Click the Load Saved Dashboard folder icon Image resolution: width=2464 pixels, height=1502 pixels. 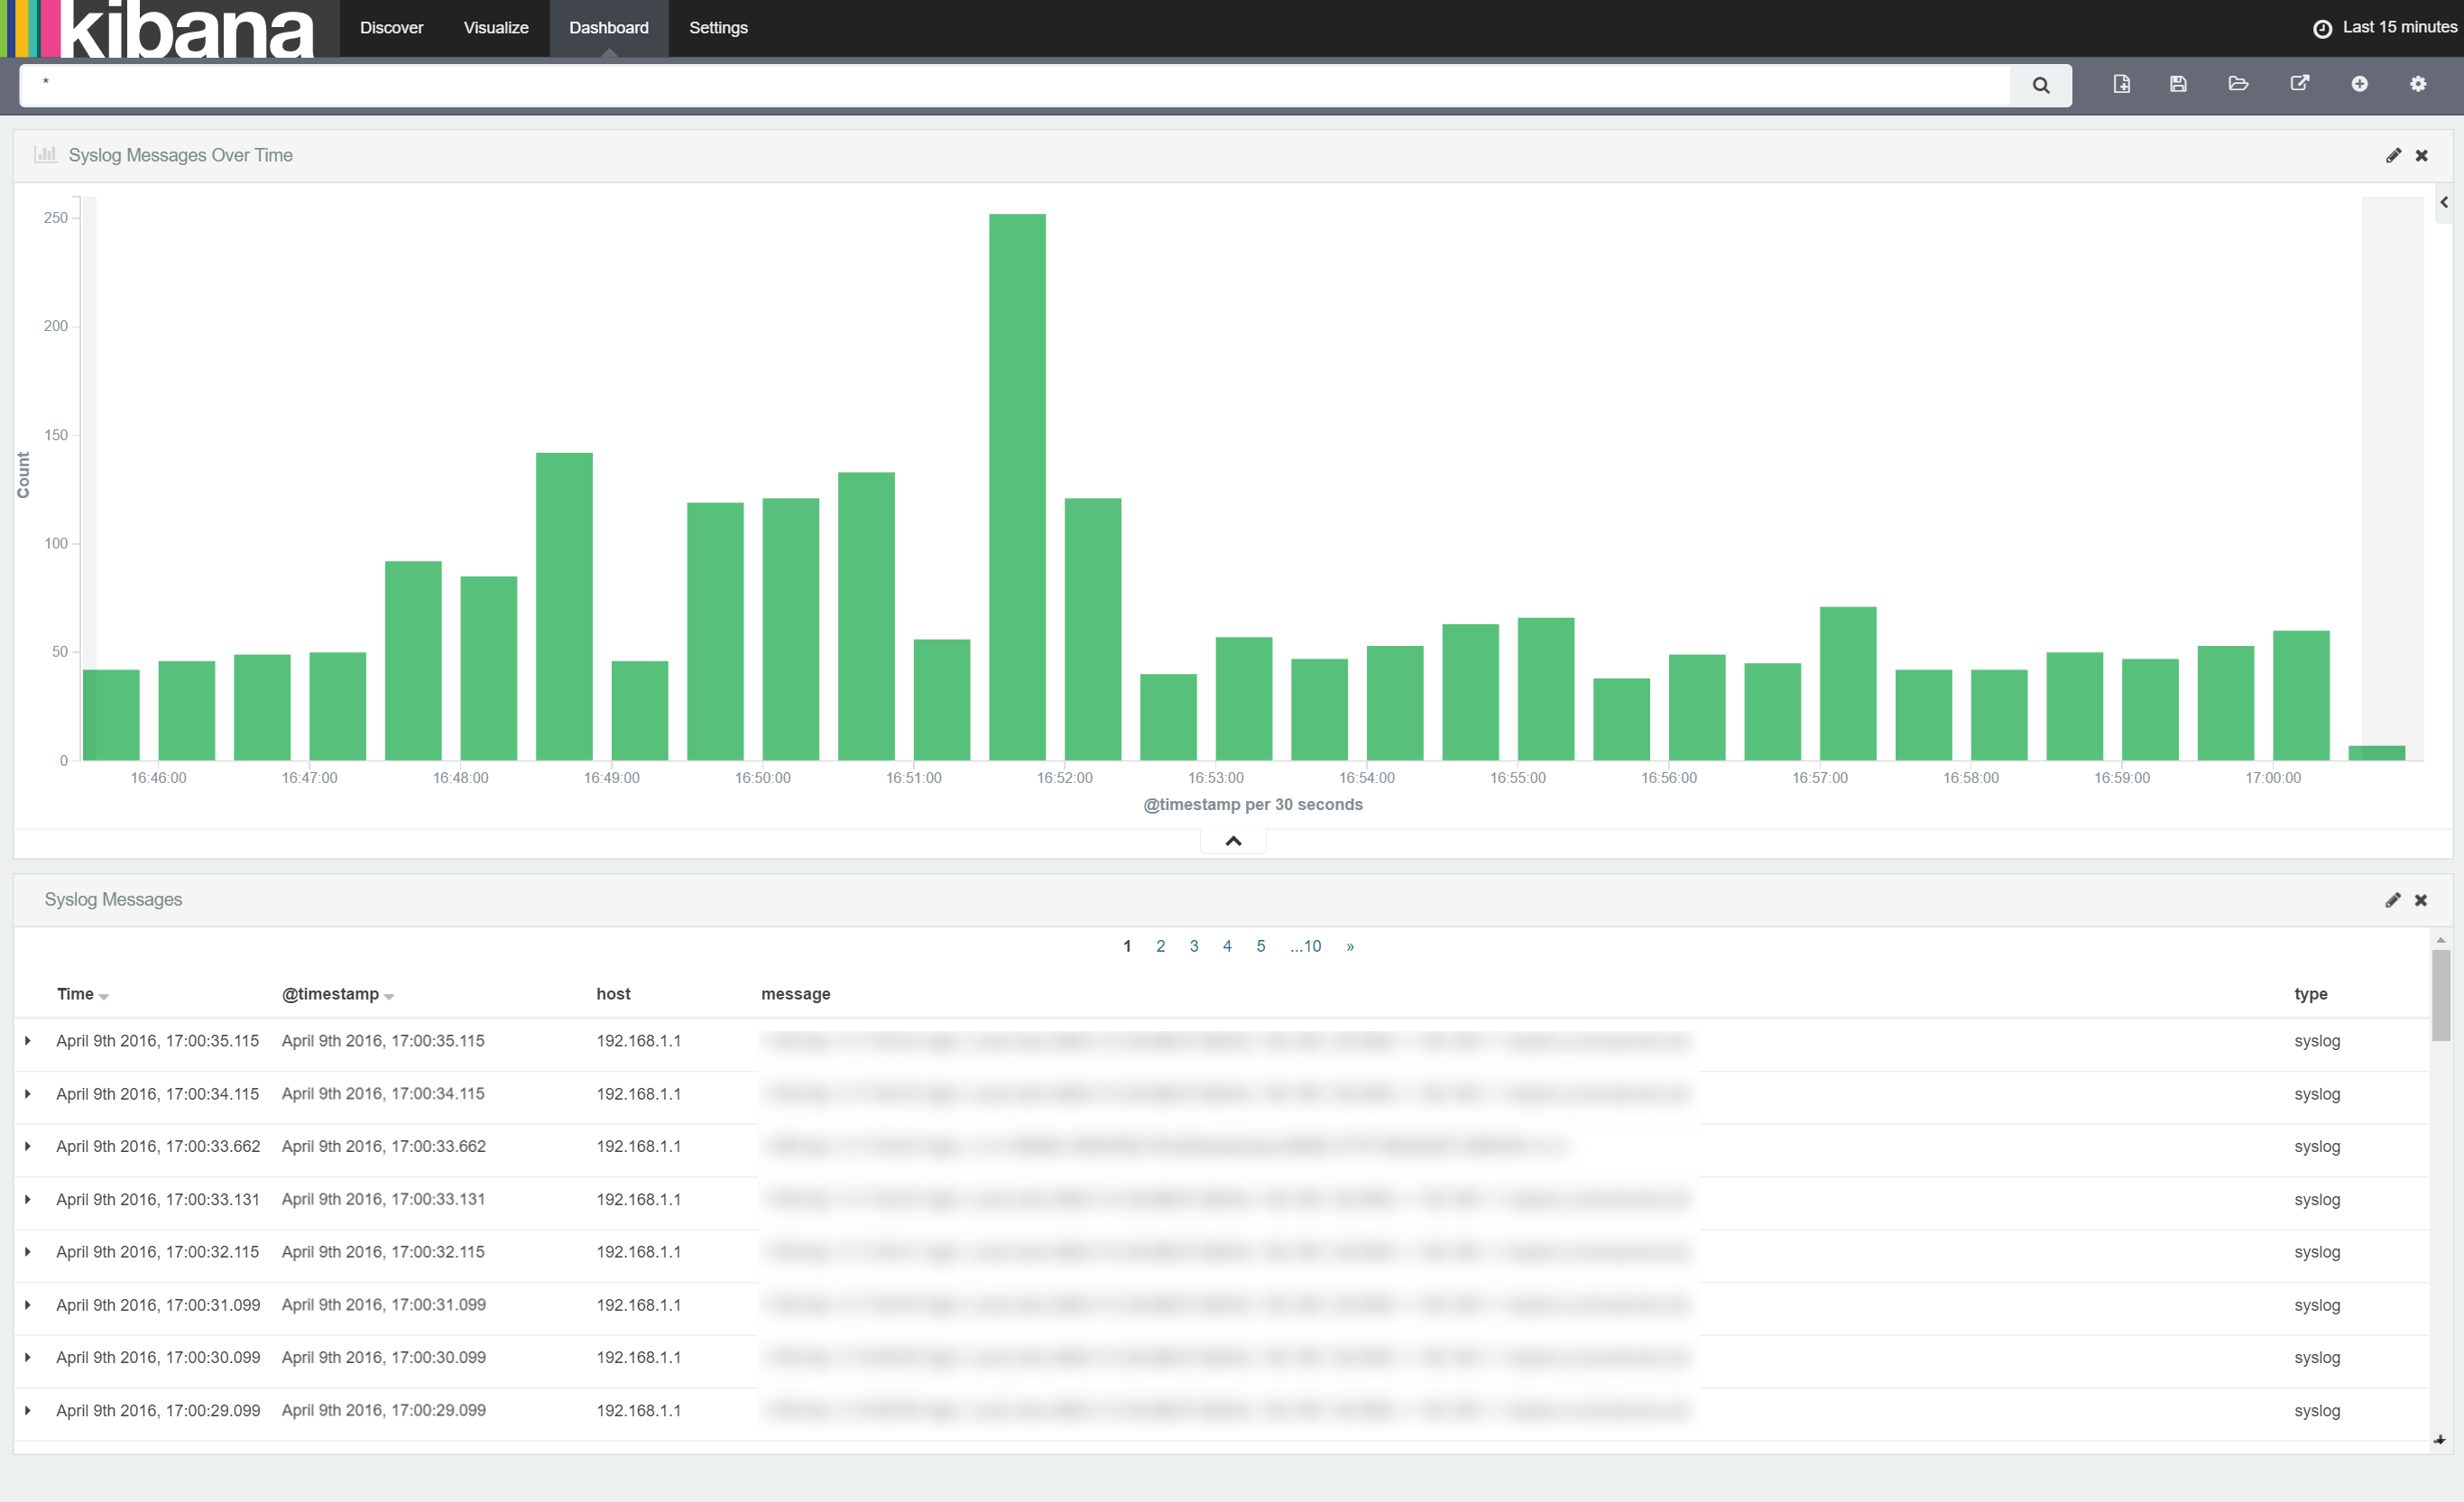[2238, 84]
